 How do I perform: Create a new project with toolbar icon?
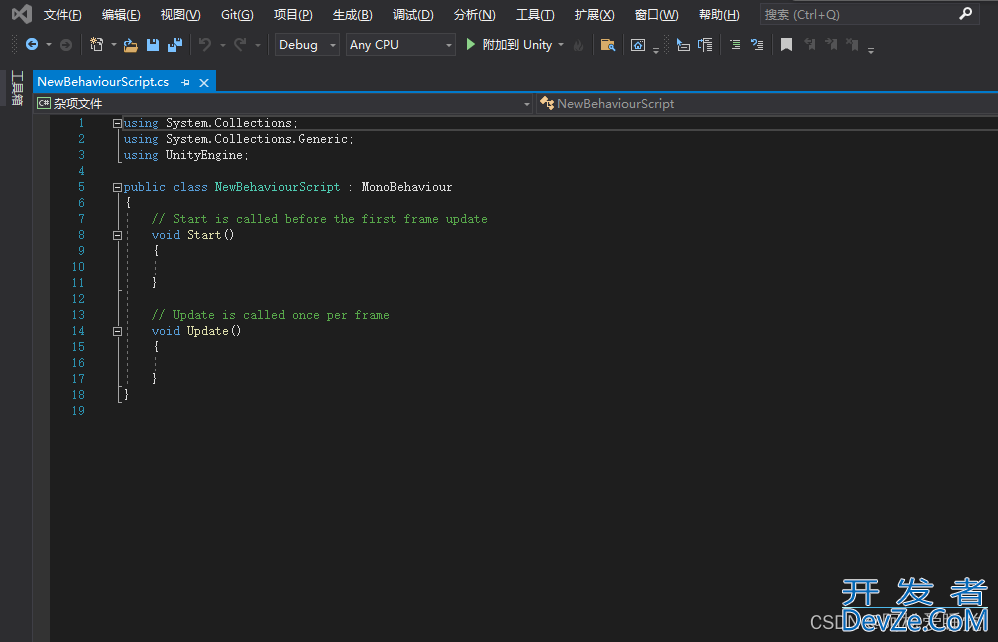click(x=97, y=45)
